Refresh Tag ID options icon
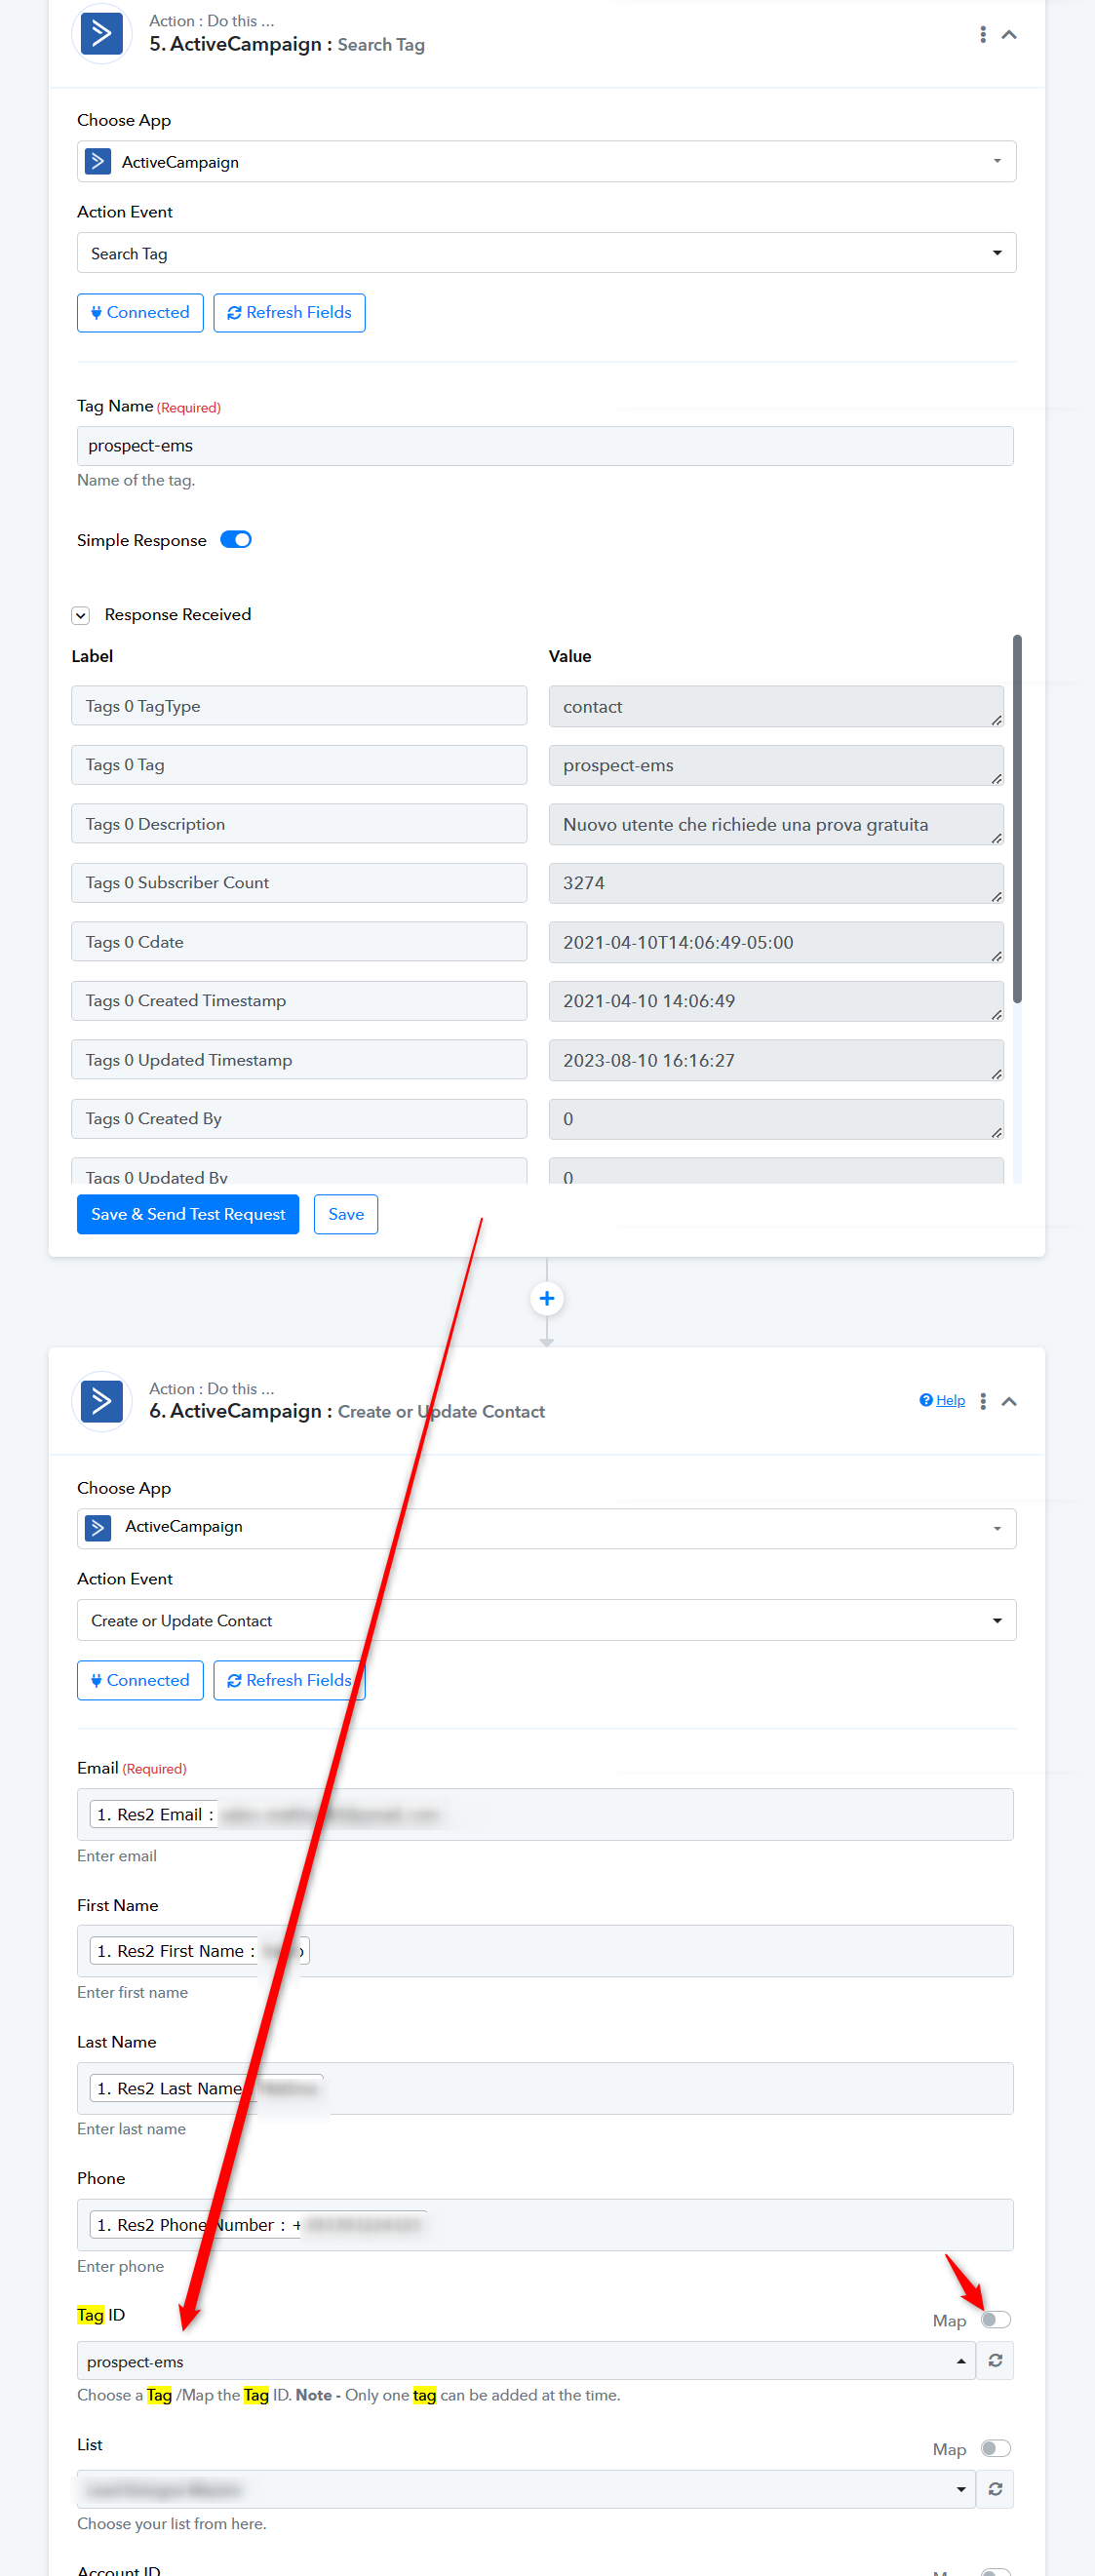The height and width of the screenshot is (2576, 1095). pos(995,2361)
